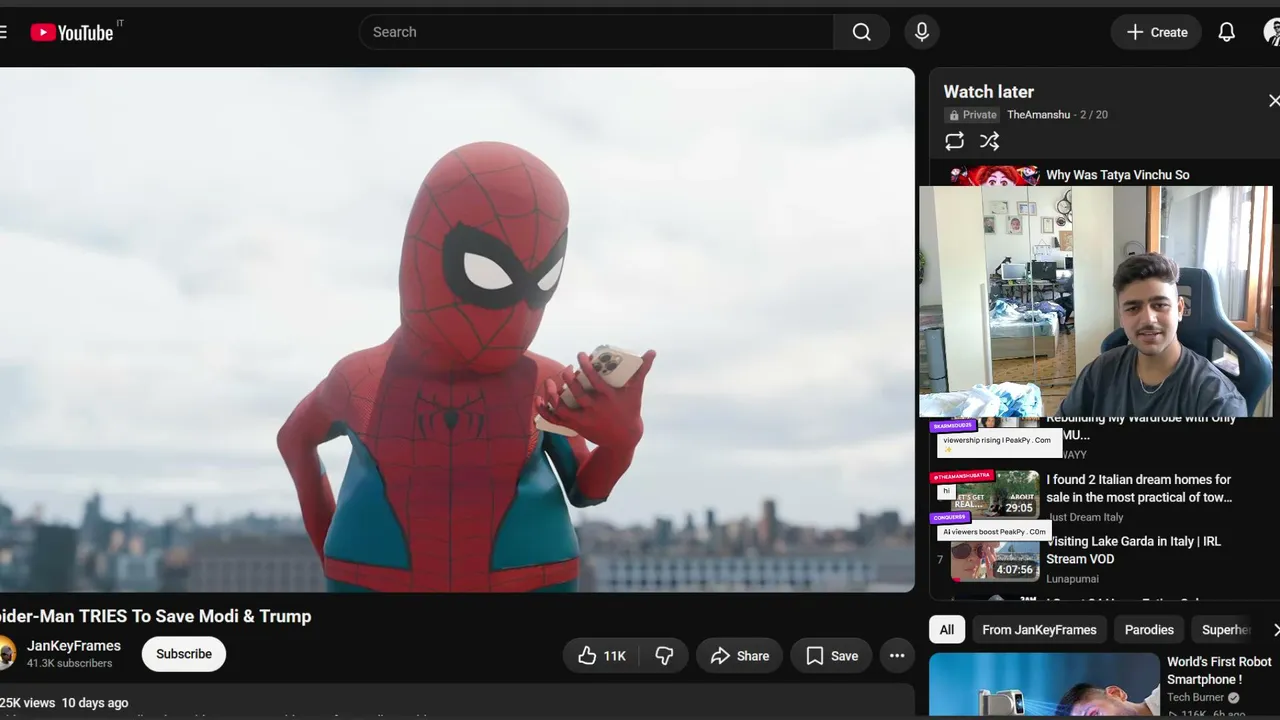Dislike the Spider-Man video
This screenshot has height=720, width=1280.
click(665, 656)
